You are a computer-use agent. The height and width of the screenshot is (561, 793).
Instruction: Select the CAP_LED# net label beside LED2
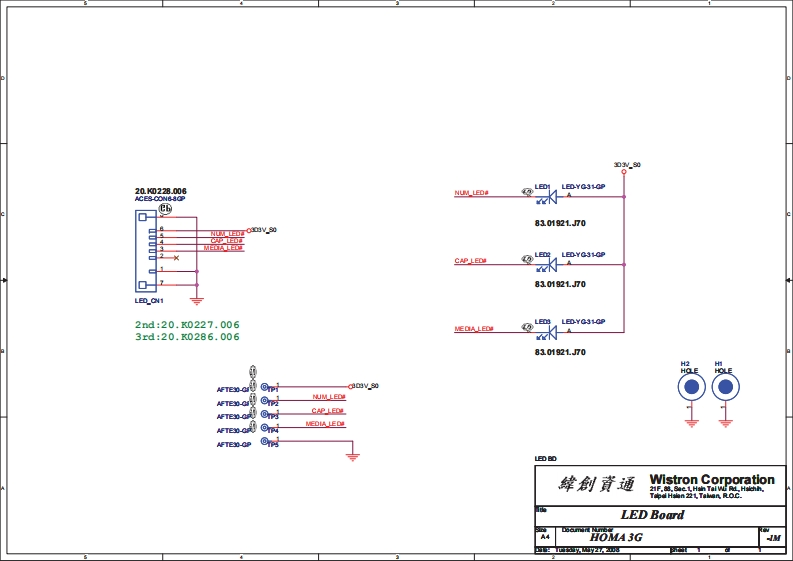tap(470, 261)
